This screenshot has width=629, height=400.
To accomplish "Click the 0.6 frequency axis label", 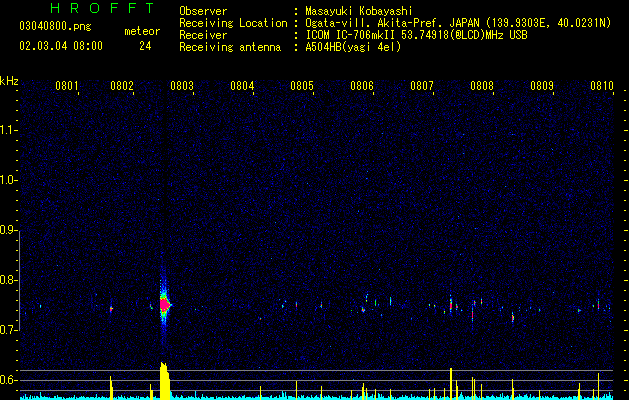I will [9, 380].
